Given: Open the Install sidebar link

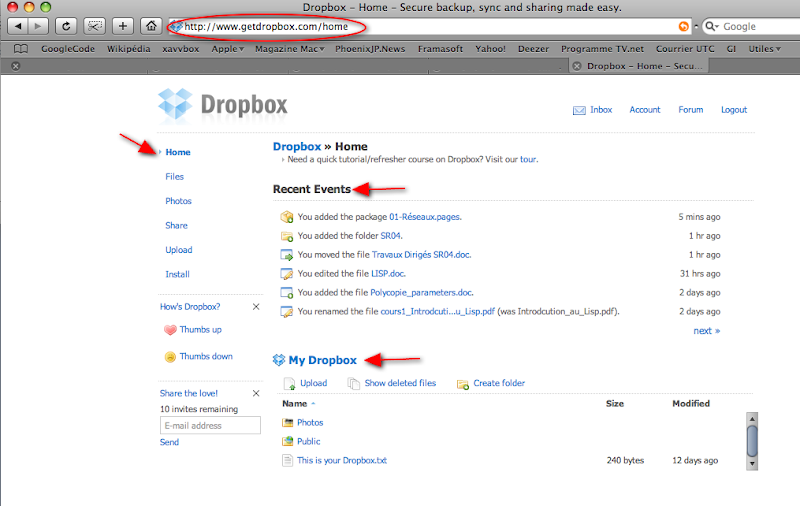Looking at the screenshot, I should click(x=177, y=274).
